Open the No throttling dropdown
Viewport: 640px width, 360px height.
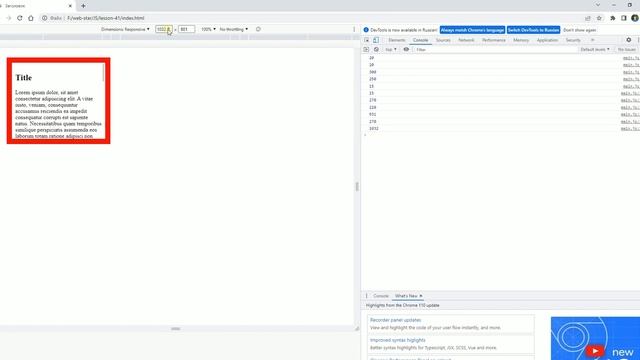234,29
